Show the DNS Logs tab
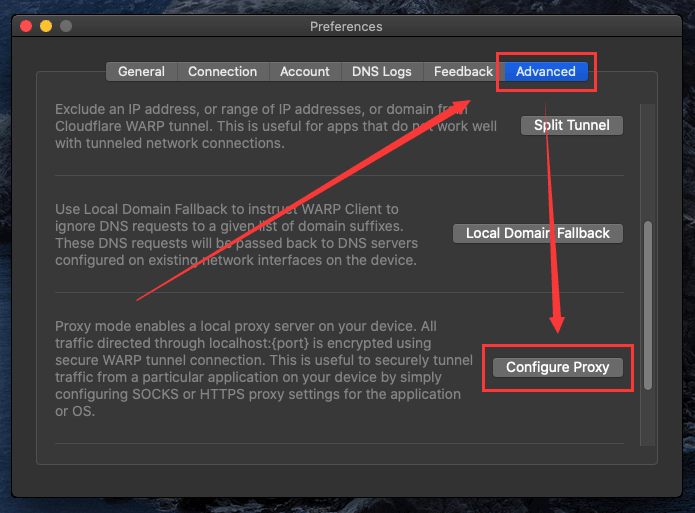695x513 pixels. click(381, 71)
